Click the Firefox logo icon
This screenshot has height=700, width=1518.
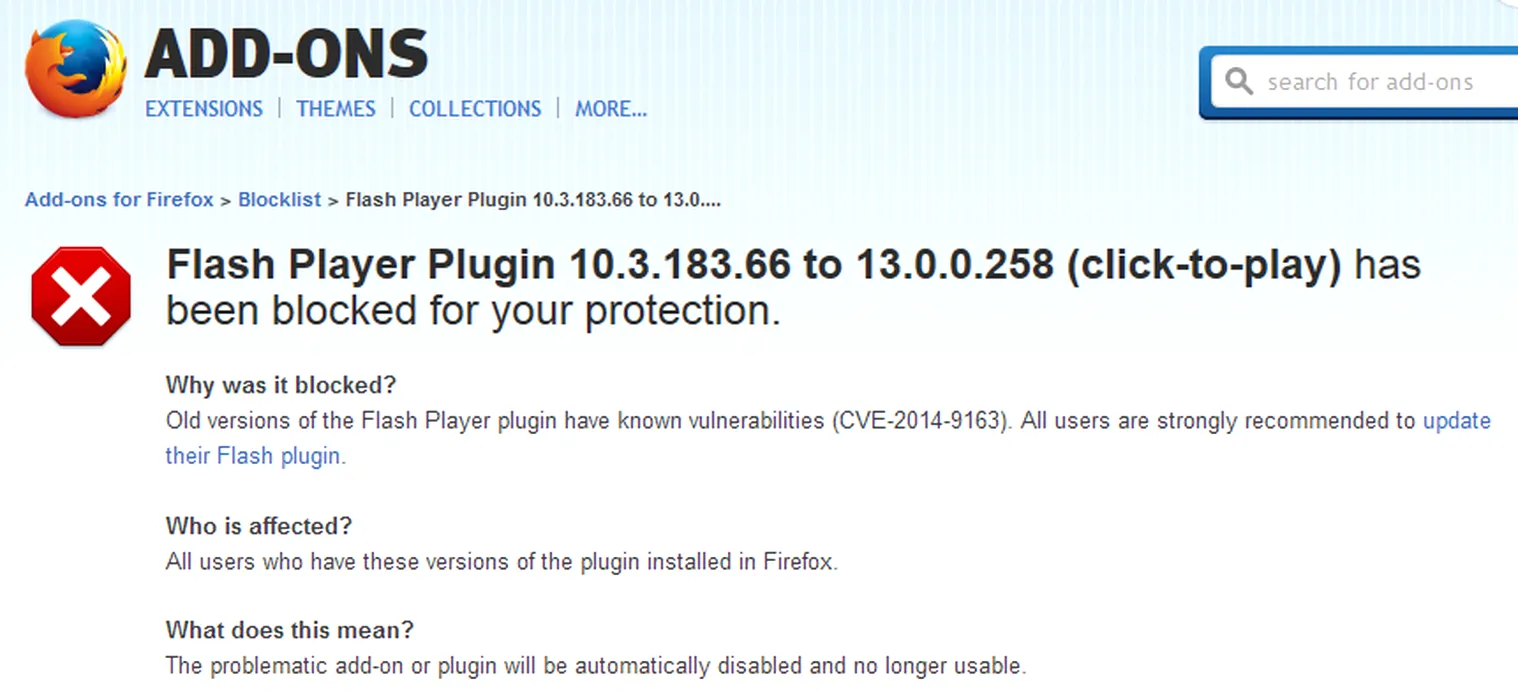pos(76,68)
